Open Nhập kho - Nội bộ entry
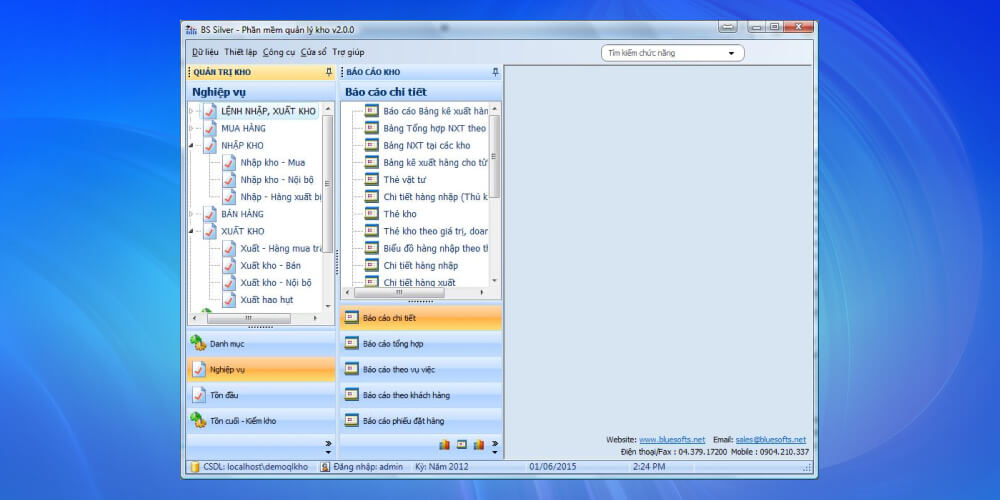 click(x=277, y=180)
